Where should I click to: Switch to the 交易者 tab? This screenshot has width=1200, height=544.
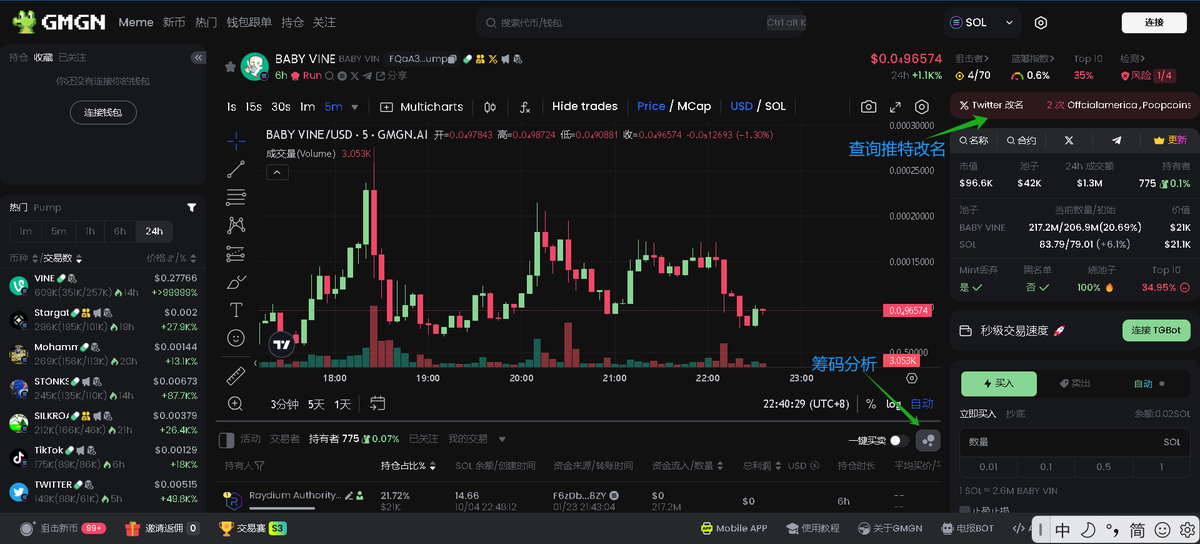point(284,439)
